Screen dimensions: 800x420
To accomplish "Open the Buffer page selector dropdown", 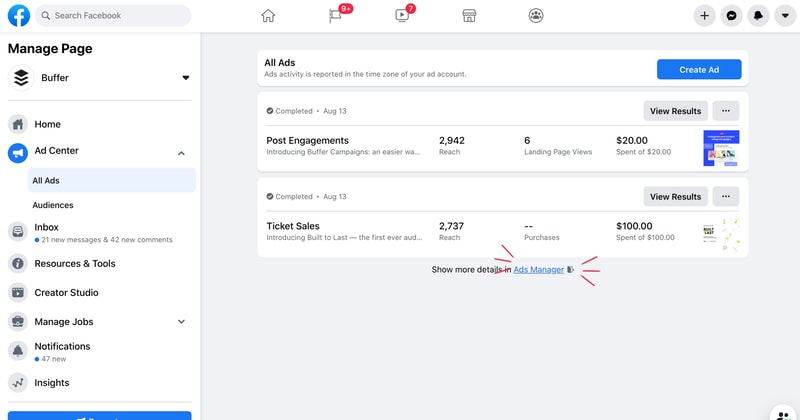I will [185, 78].
